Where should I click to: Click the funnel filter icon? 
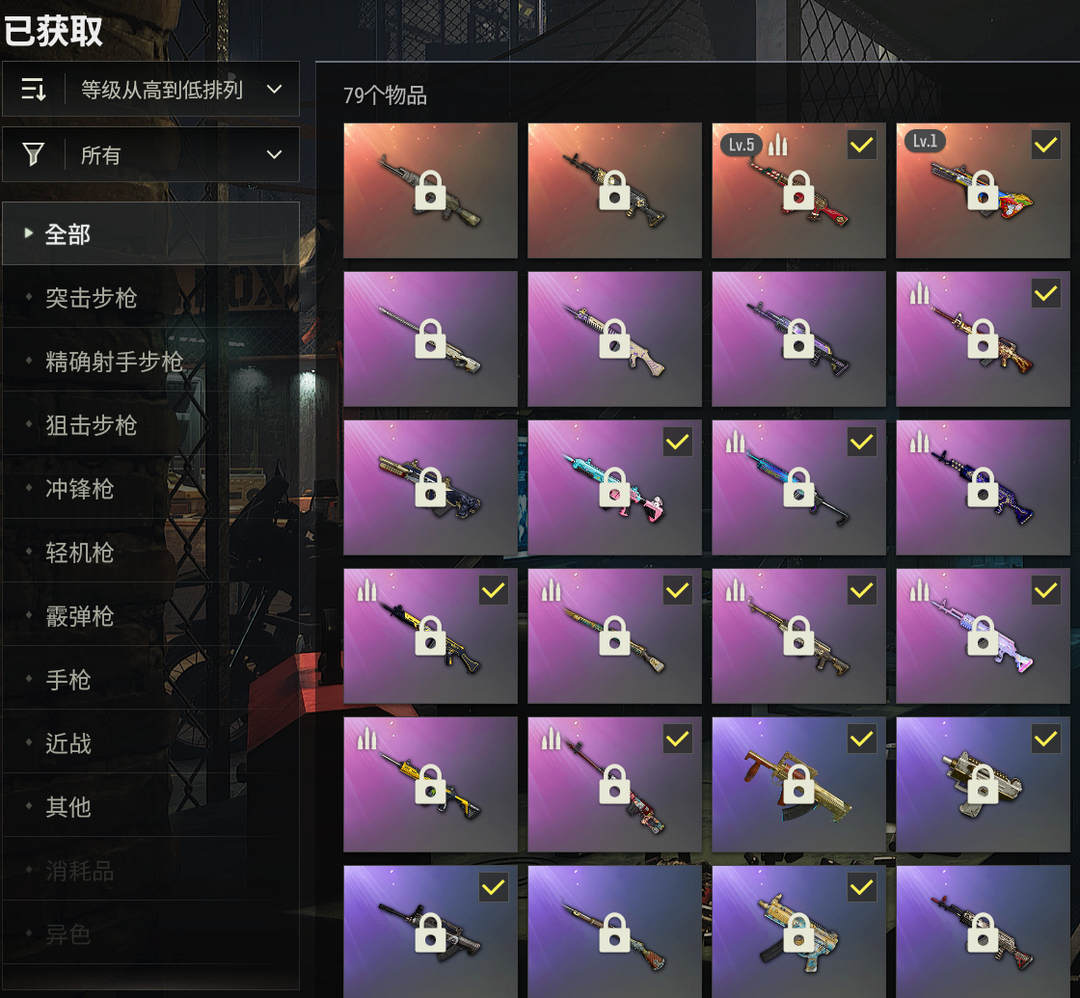[33, 154]
